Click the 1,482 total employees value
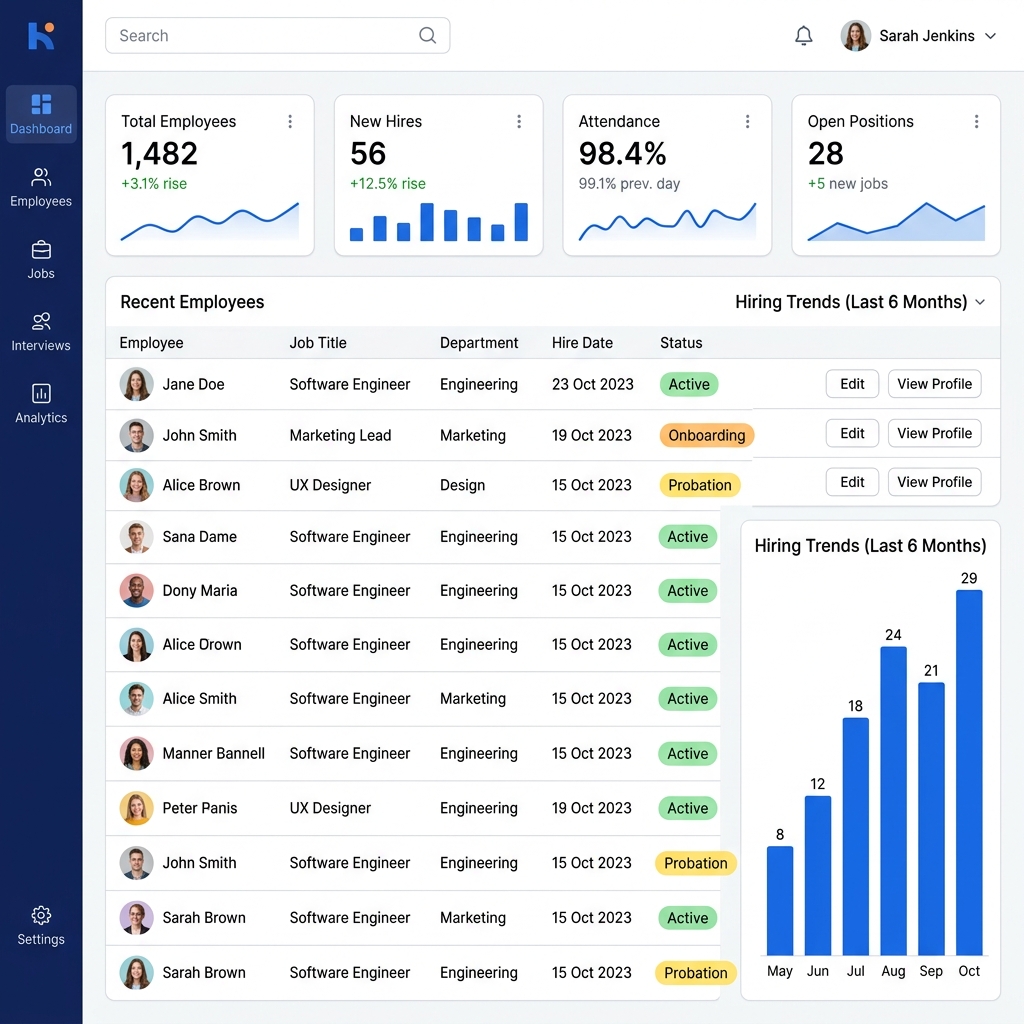 coord(159,153)
